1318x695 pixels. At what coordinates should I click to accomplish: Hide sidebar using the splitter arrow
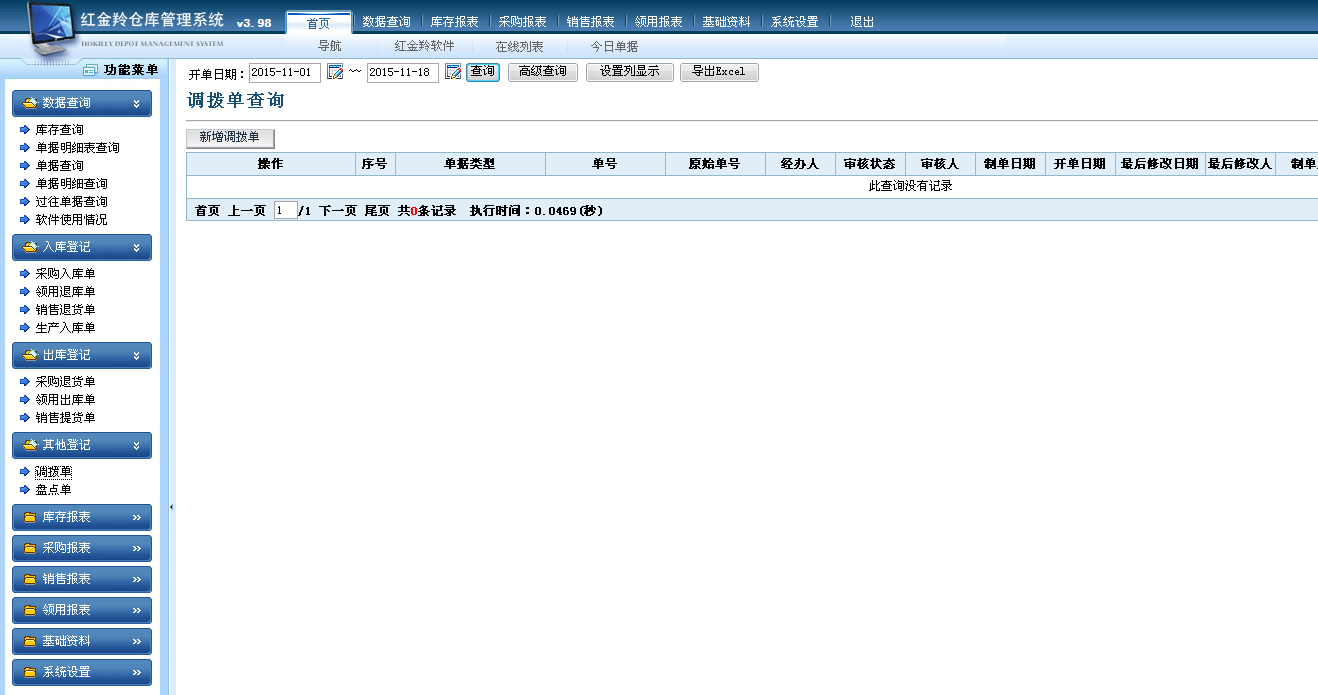point(171,507)
